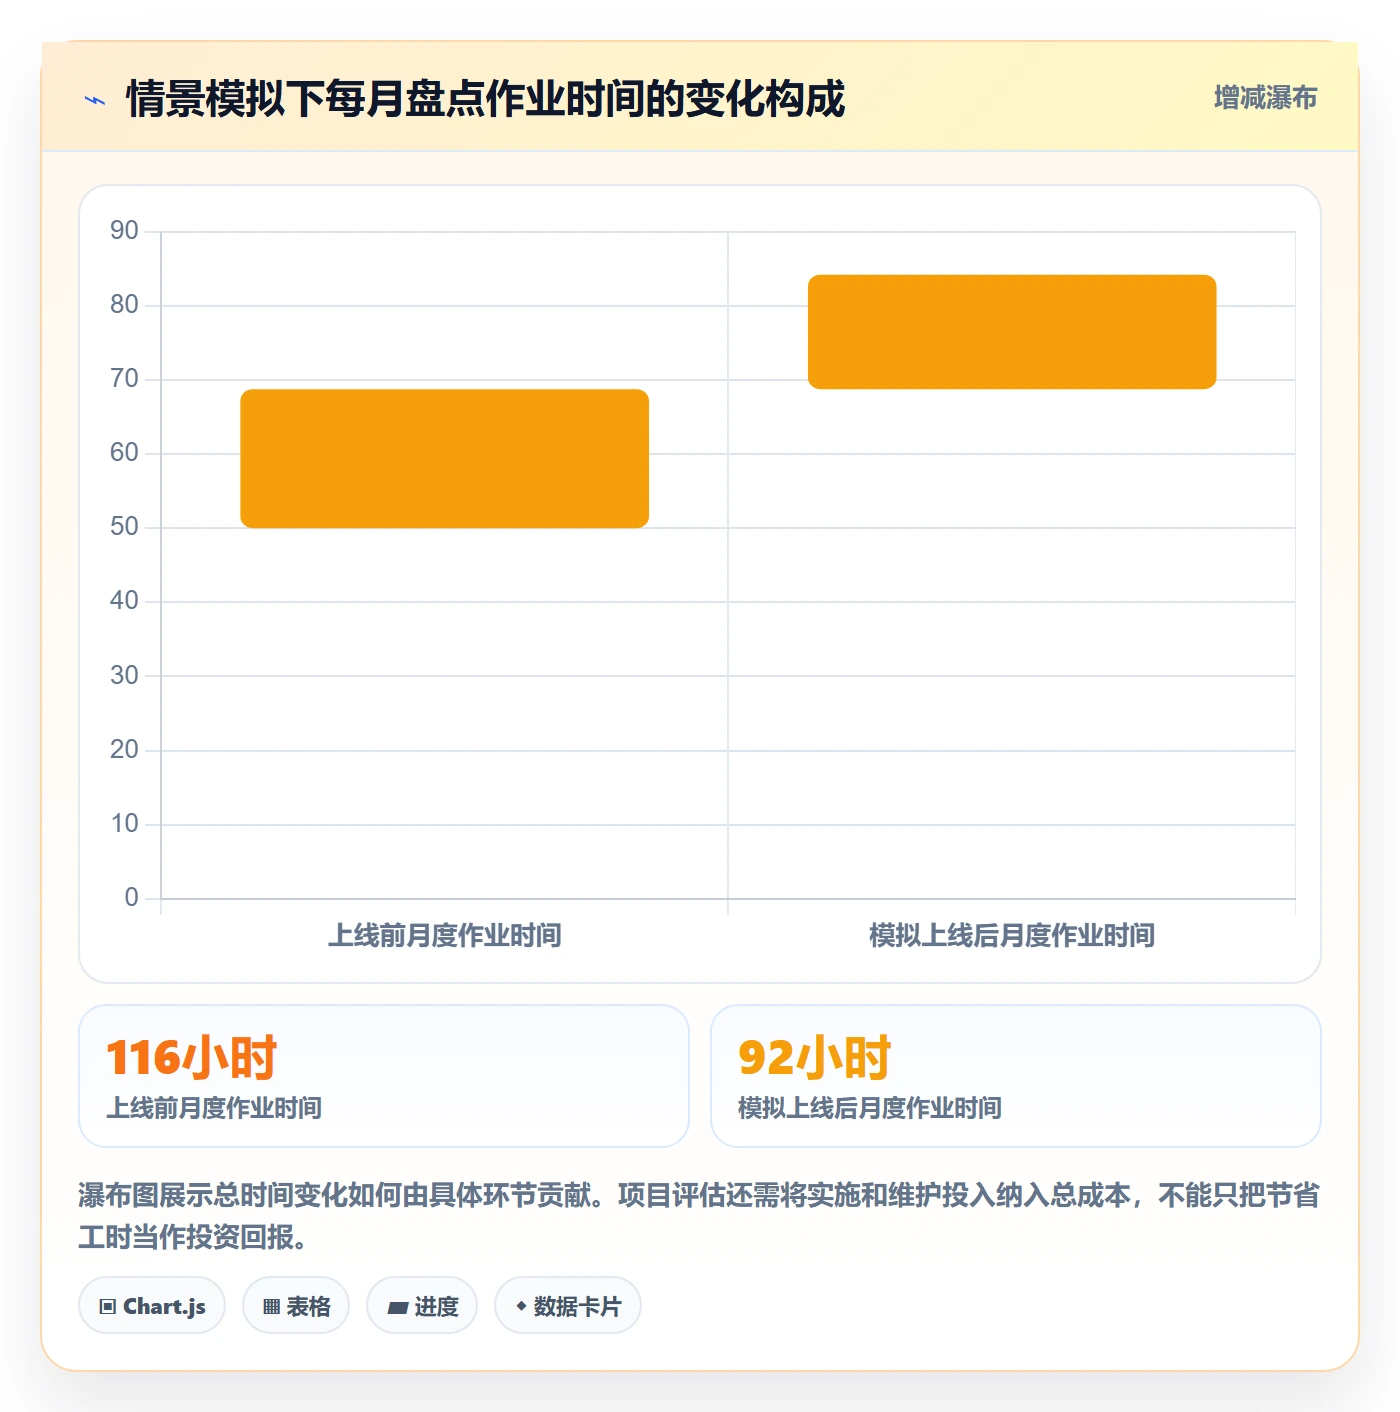This screenshot has width=1400, height=1412.
Task: Click the 增减瀑布 label in header
Action: 1265,98
